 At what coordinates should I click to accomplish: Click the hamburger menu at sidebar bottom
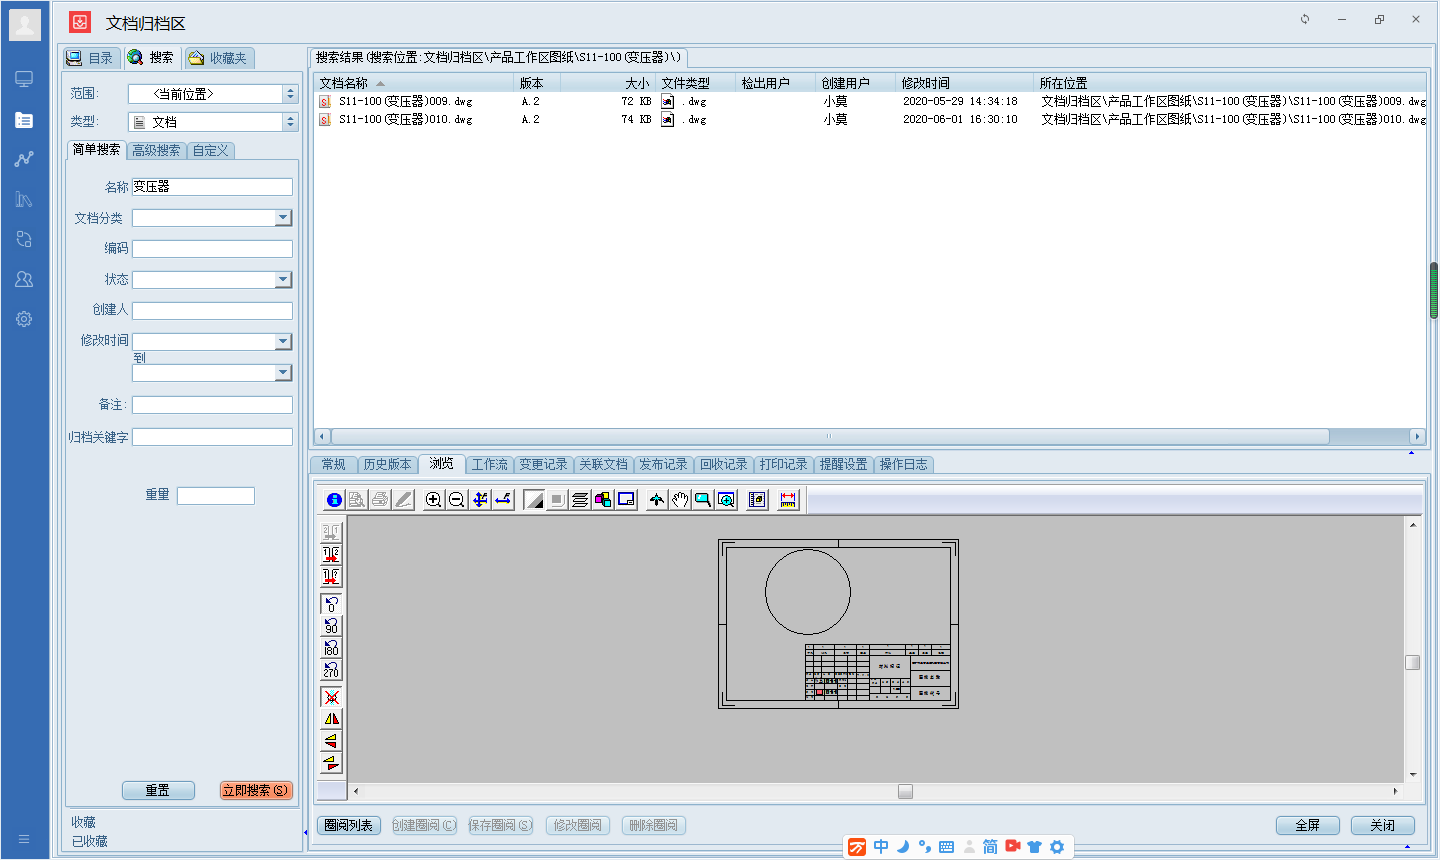coord(24,839)
